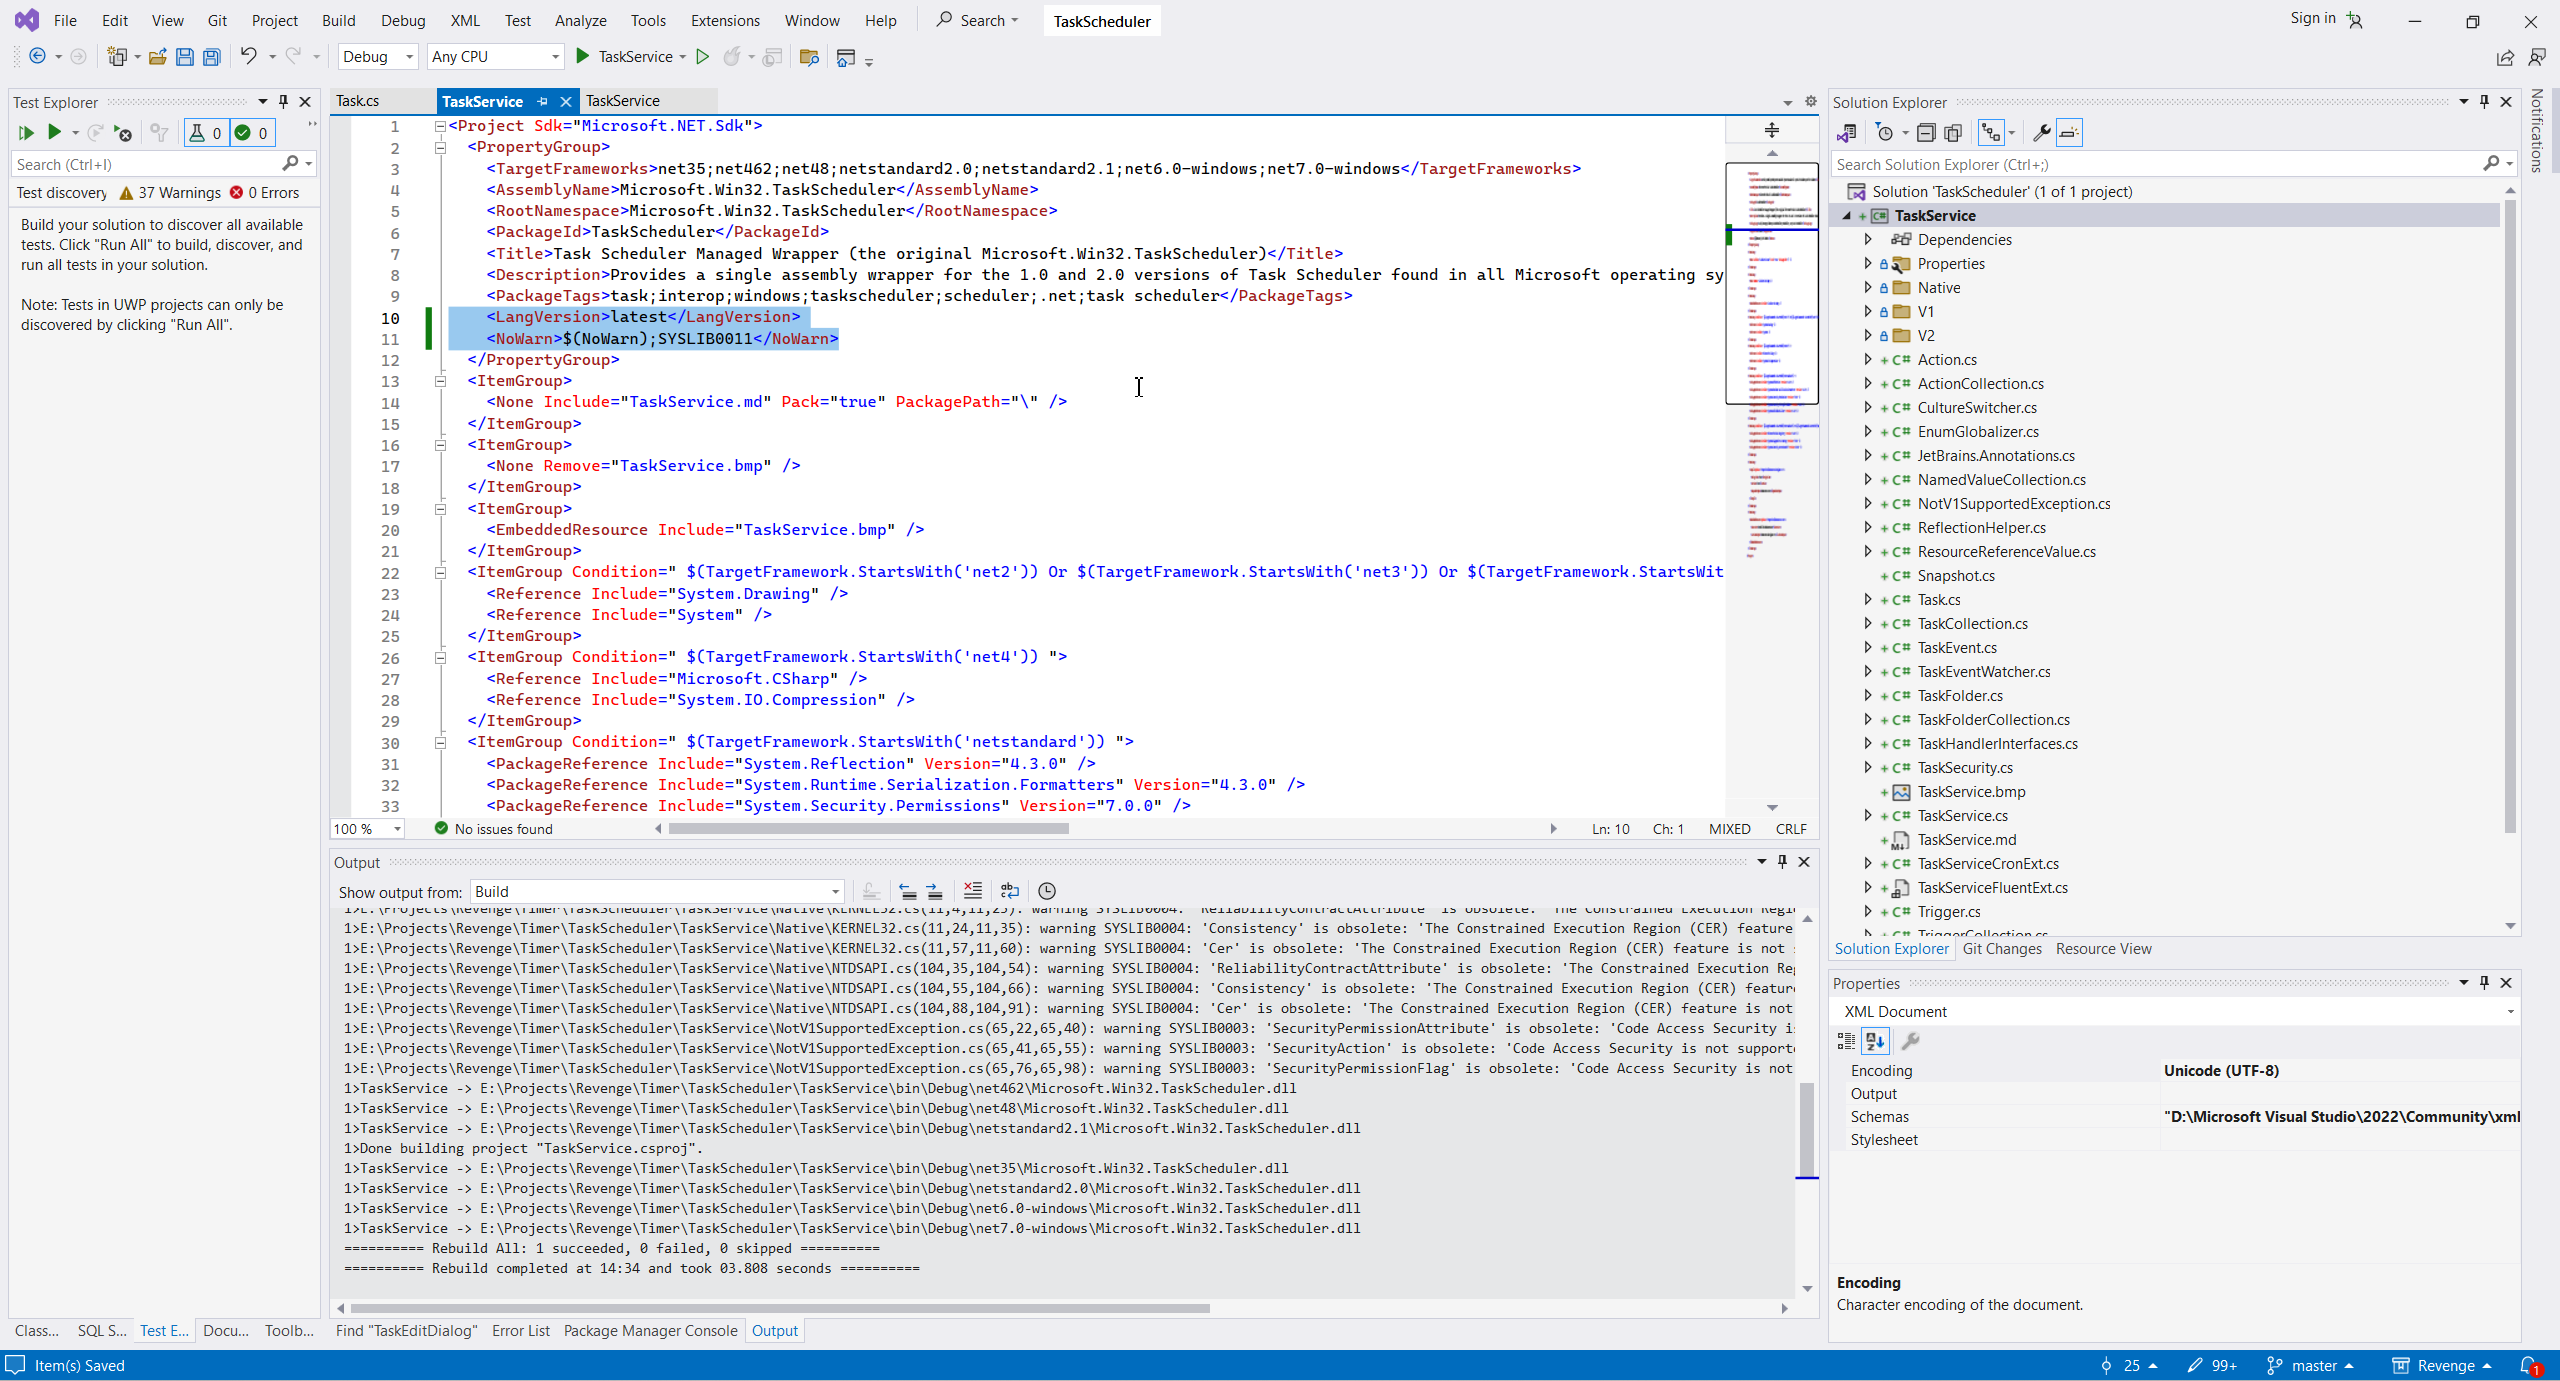Run all tests in Test Explorer

tap(26, 133)
